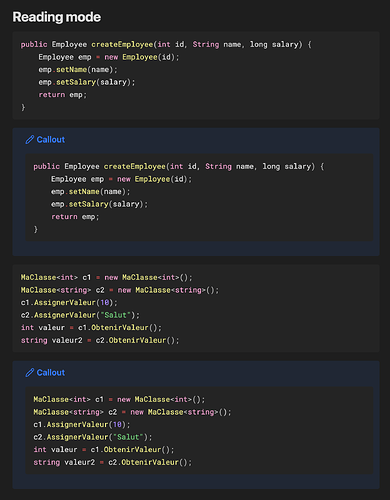Collapse the Callout title above the MaClasse code
Screen dimensions: 390x500
51,373
